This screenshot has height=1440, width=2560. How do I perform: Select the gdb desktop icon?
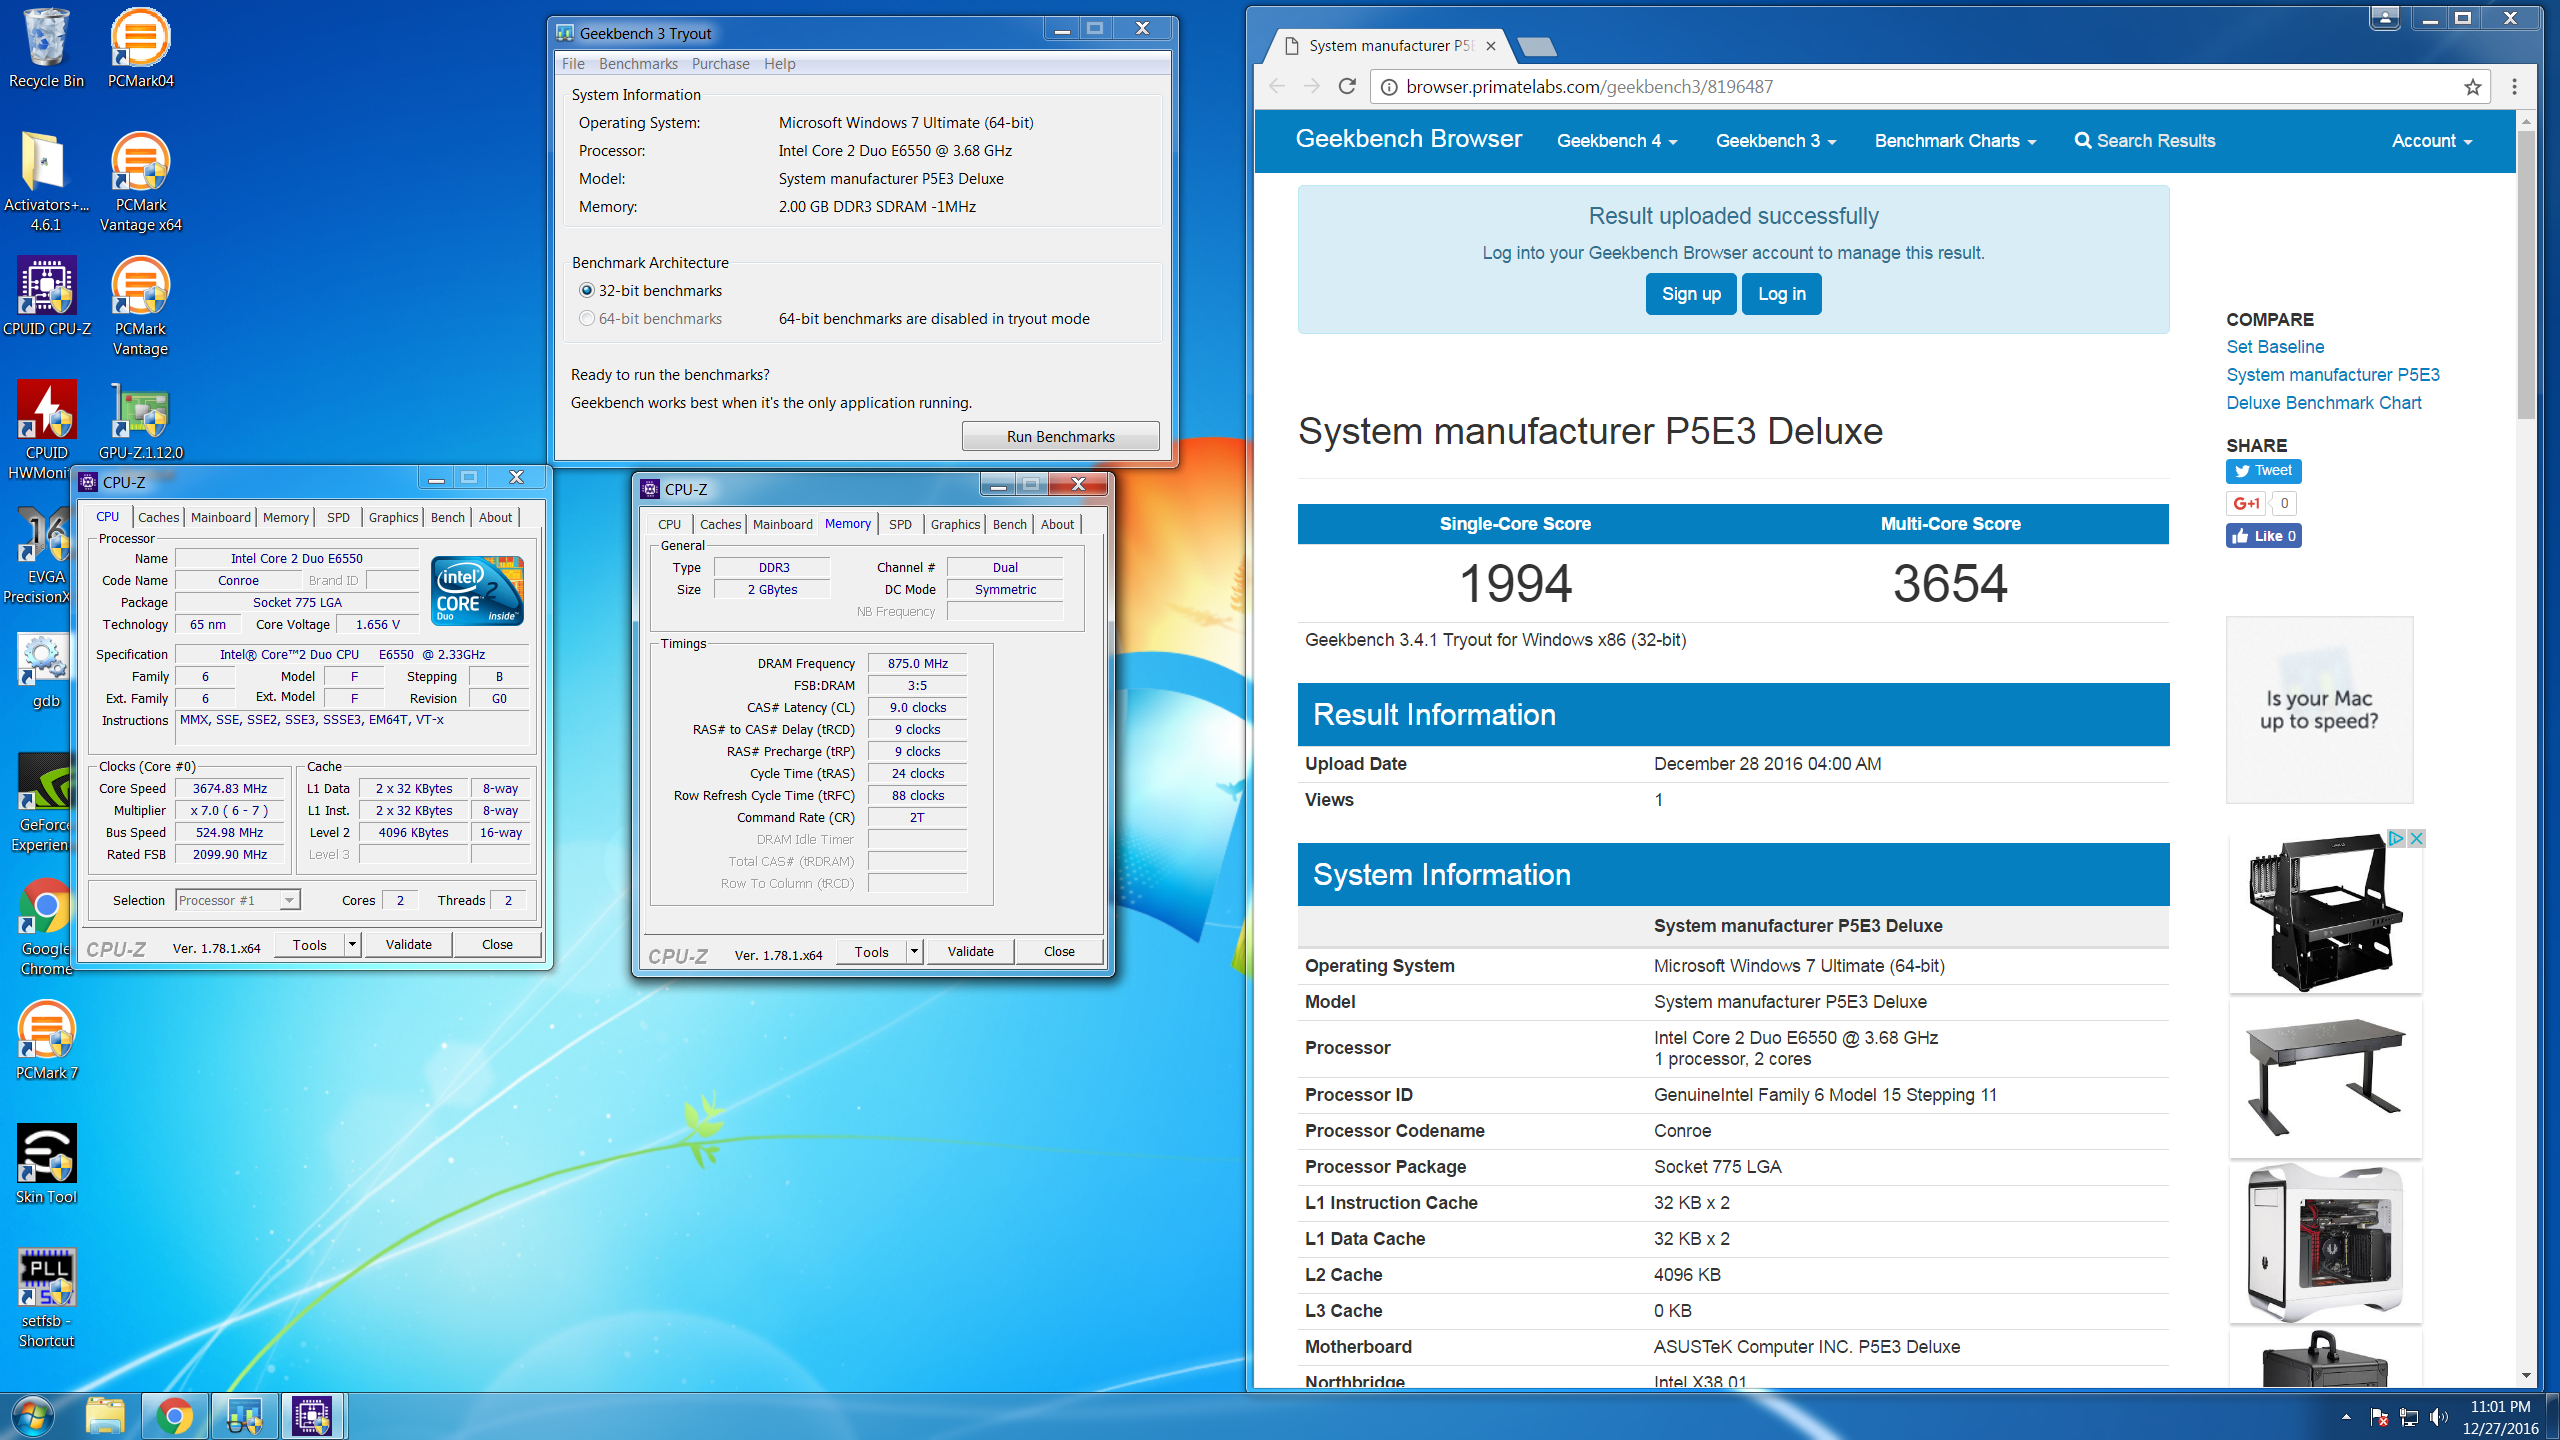(46, 668)
